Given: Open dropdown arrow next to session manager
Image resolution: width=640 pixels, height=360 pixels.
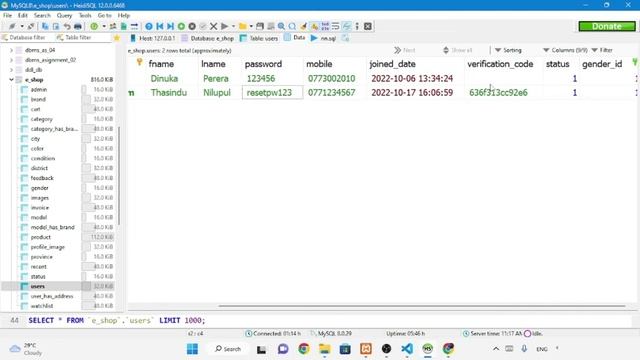Looking at the screenshot, I should click(x=22, y=27).
